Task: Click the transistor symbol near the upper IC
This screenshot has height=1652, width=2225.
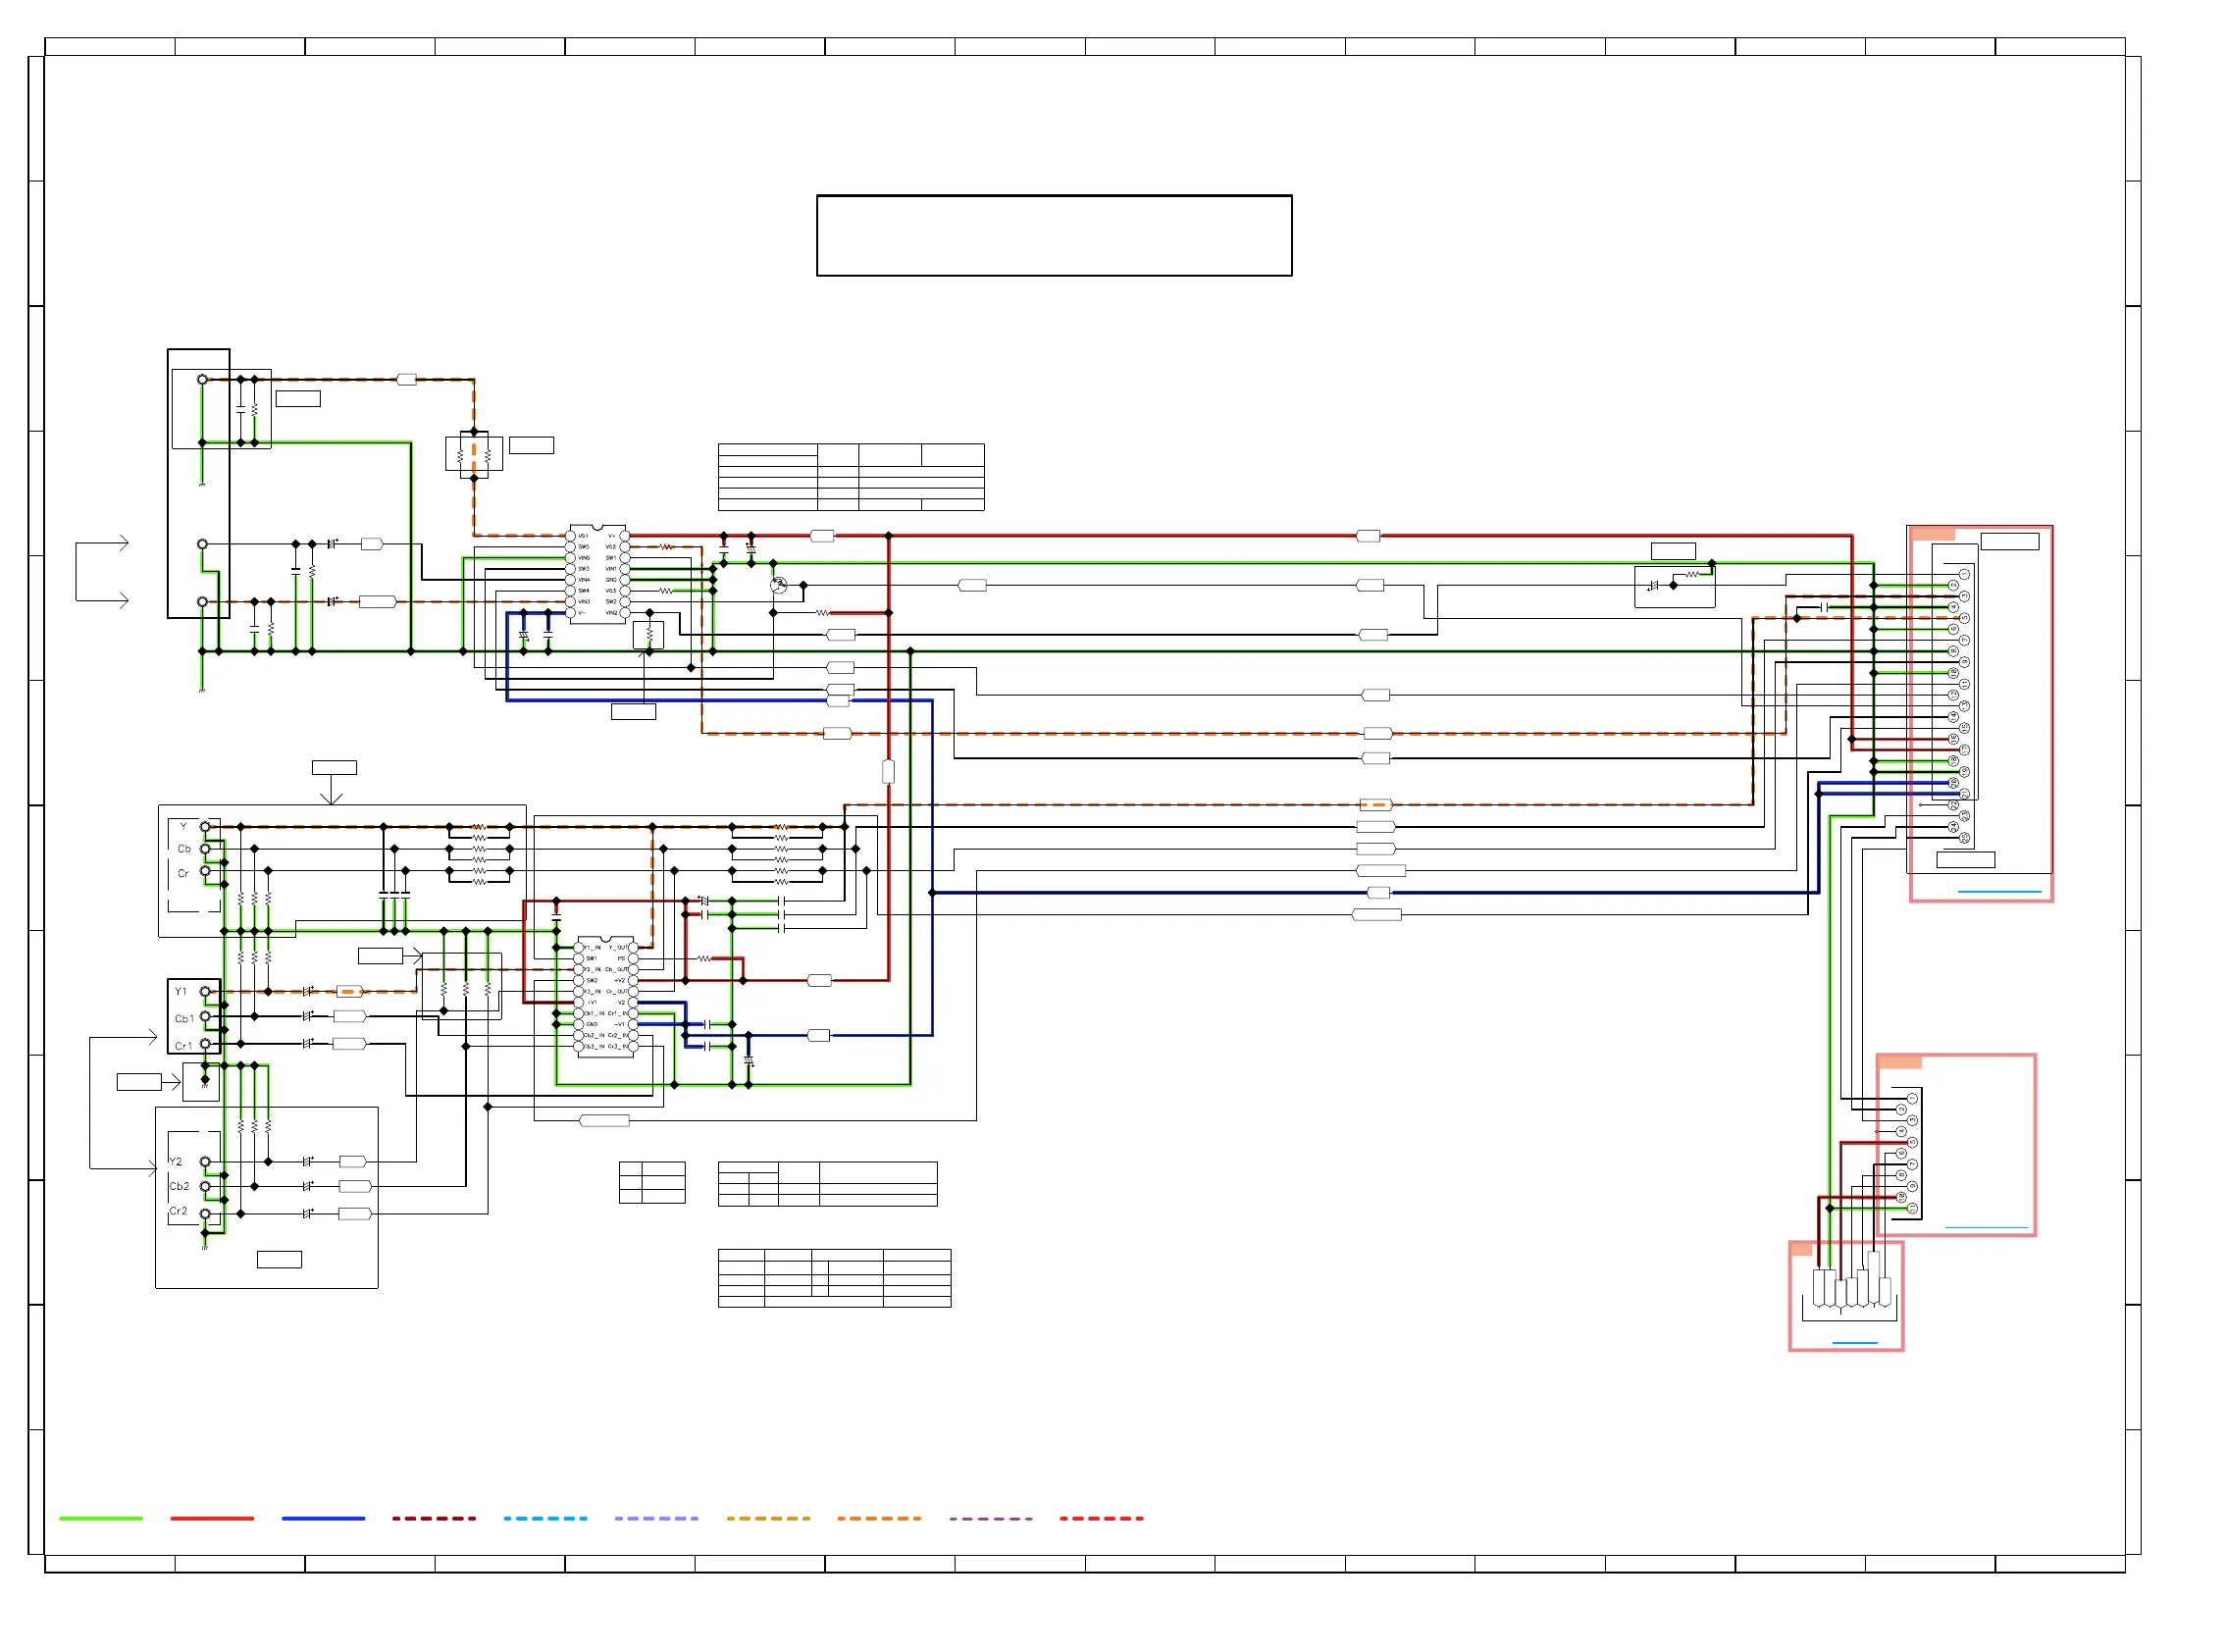Action: tap(779, 585)
